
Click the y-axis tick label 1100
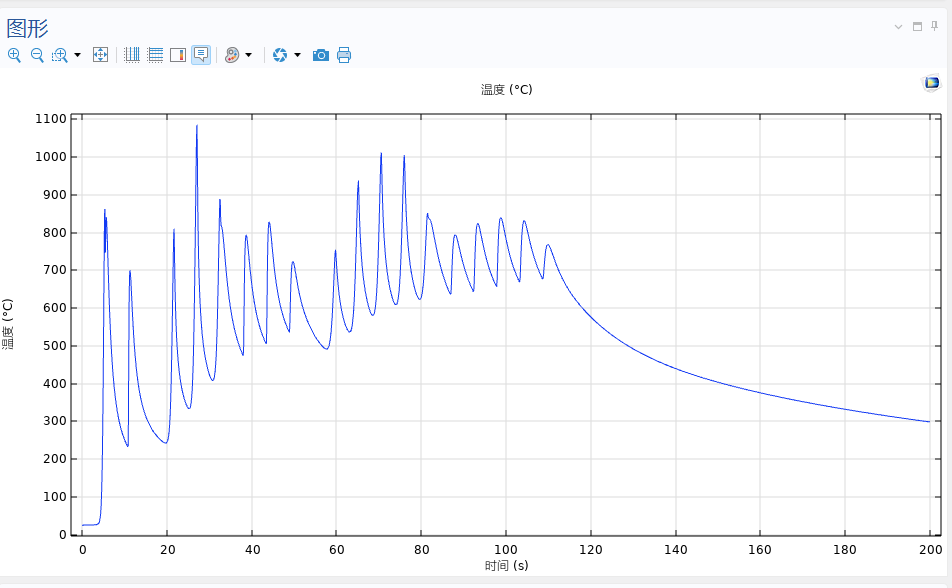pyautogui.click(x=51, y=119)
